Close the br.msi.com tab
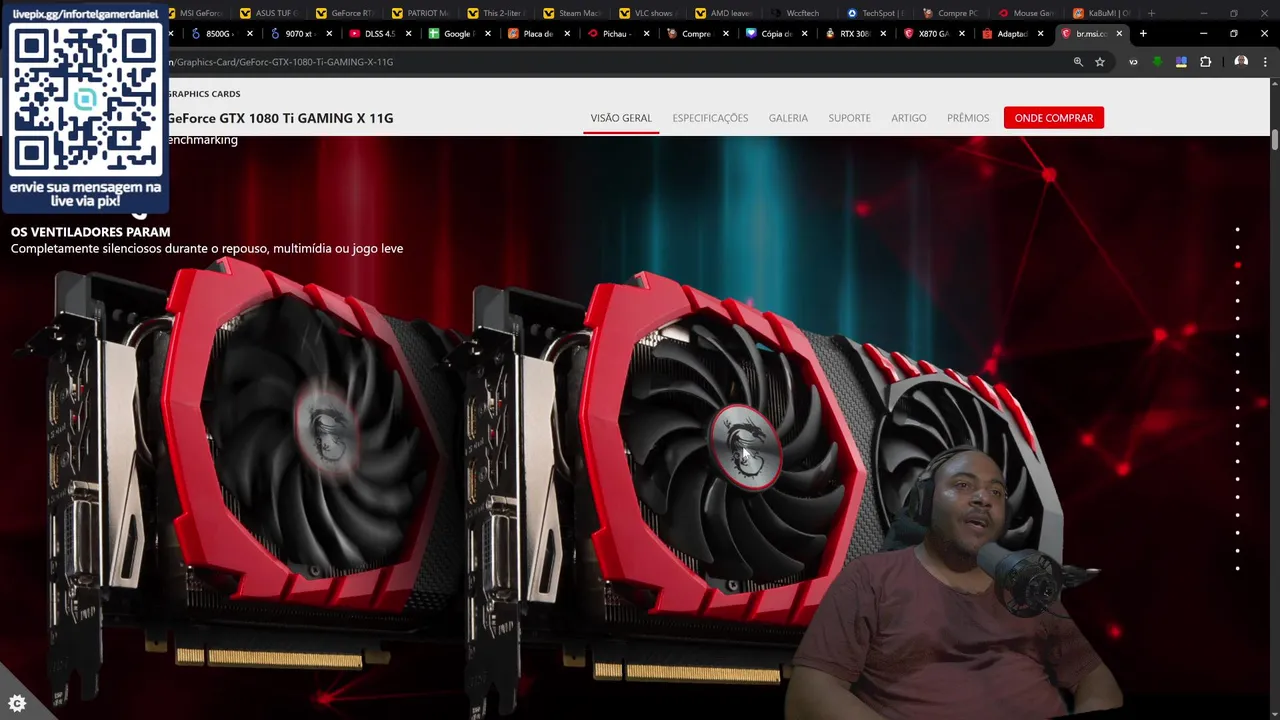This screenshot has height=720, width=1280. pyautogui.click(x=1119, y=33)
